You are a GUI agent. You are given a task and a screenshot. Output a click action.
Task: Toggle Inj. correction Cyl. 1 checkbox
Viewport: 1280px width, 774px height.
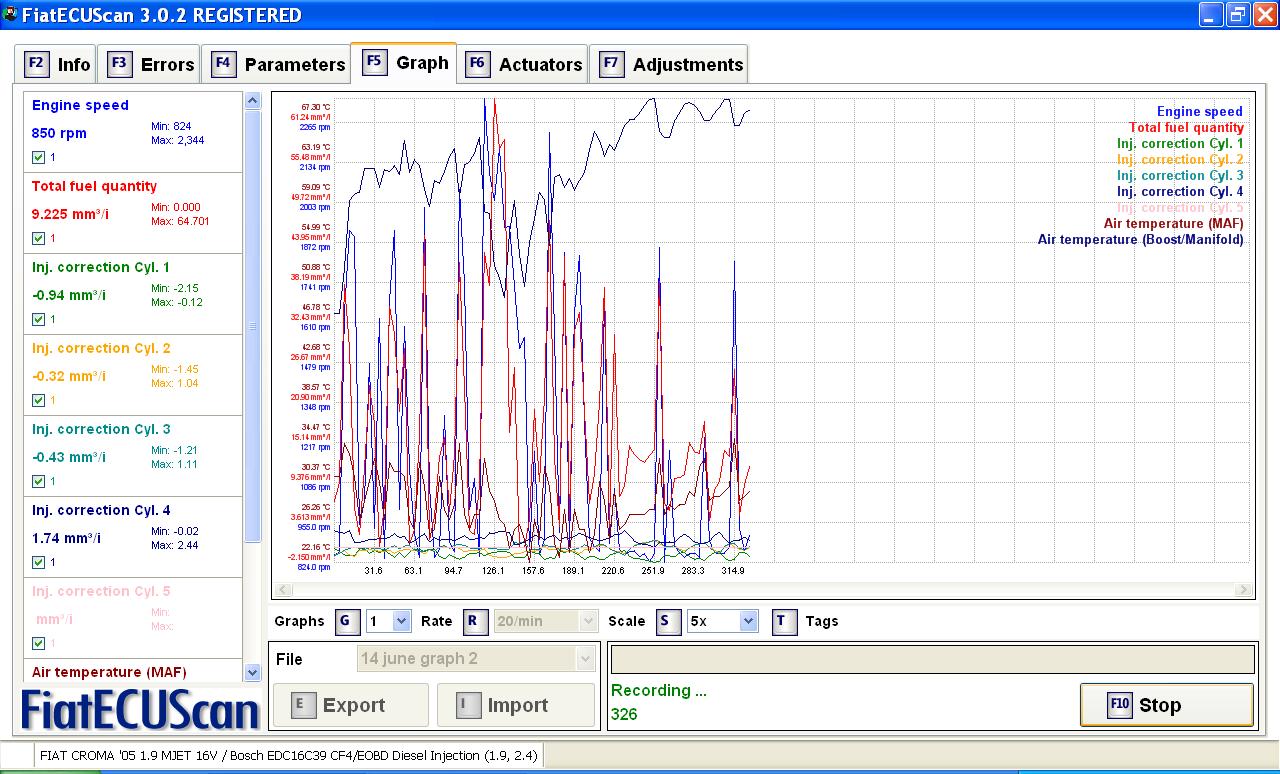click(38, 319)
